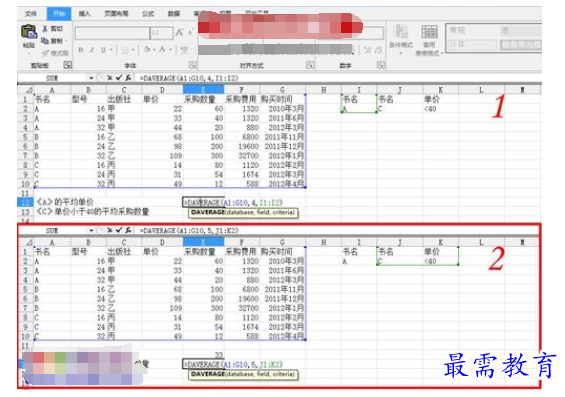The width and height of the screenshot is (565, 397).
Task: Open the Underline style dropdown arrow
Action: [x=111, y=50]
